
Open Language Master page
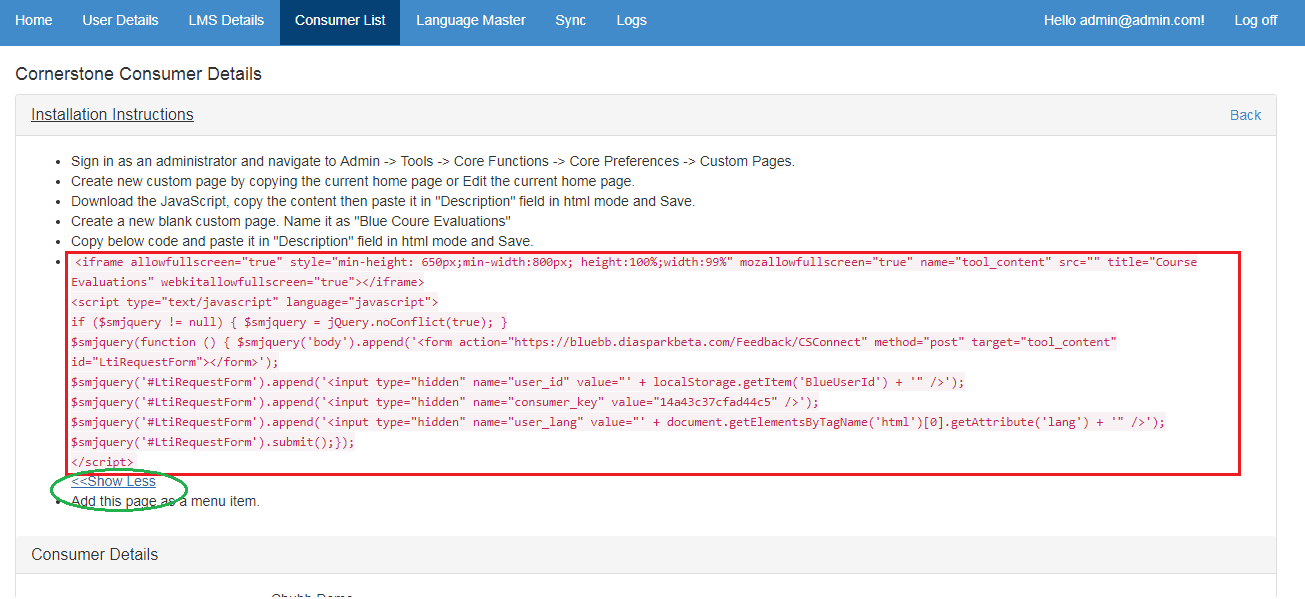(471, 20)
